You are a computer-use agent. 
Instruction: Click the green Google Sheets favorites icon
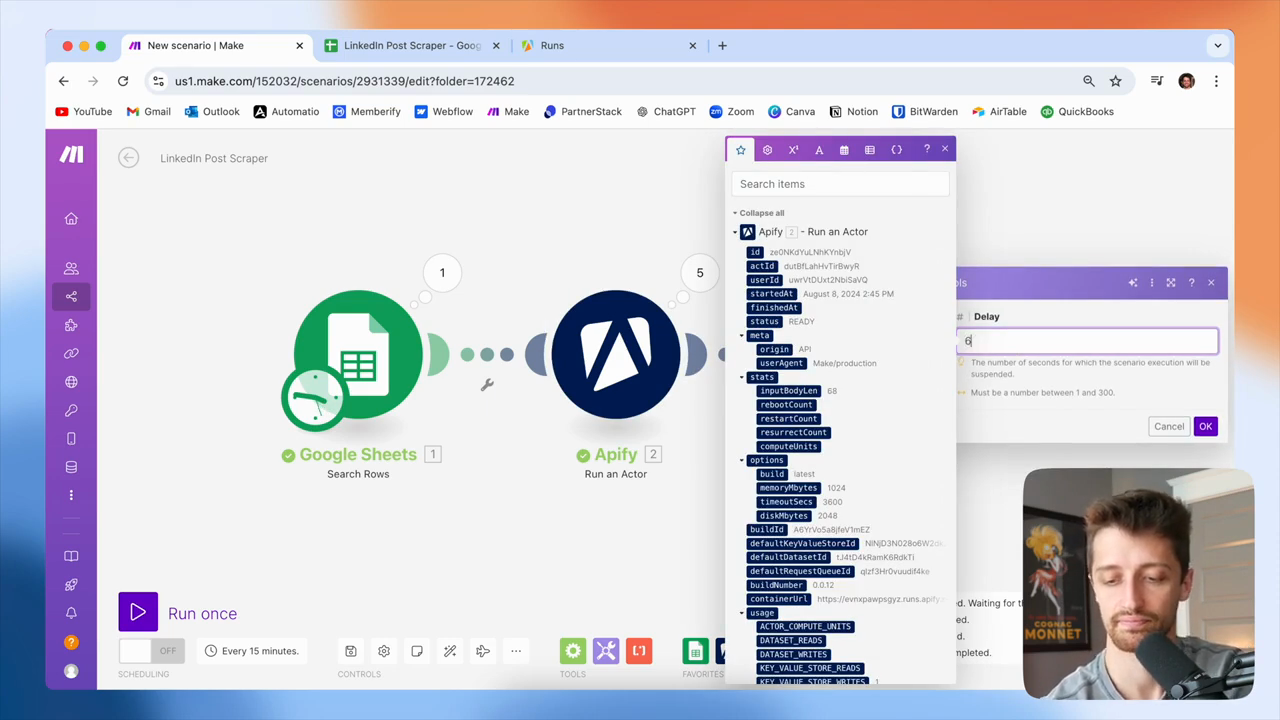coord(696,651)
